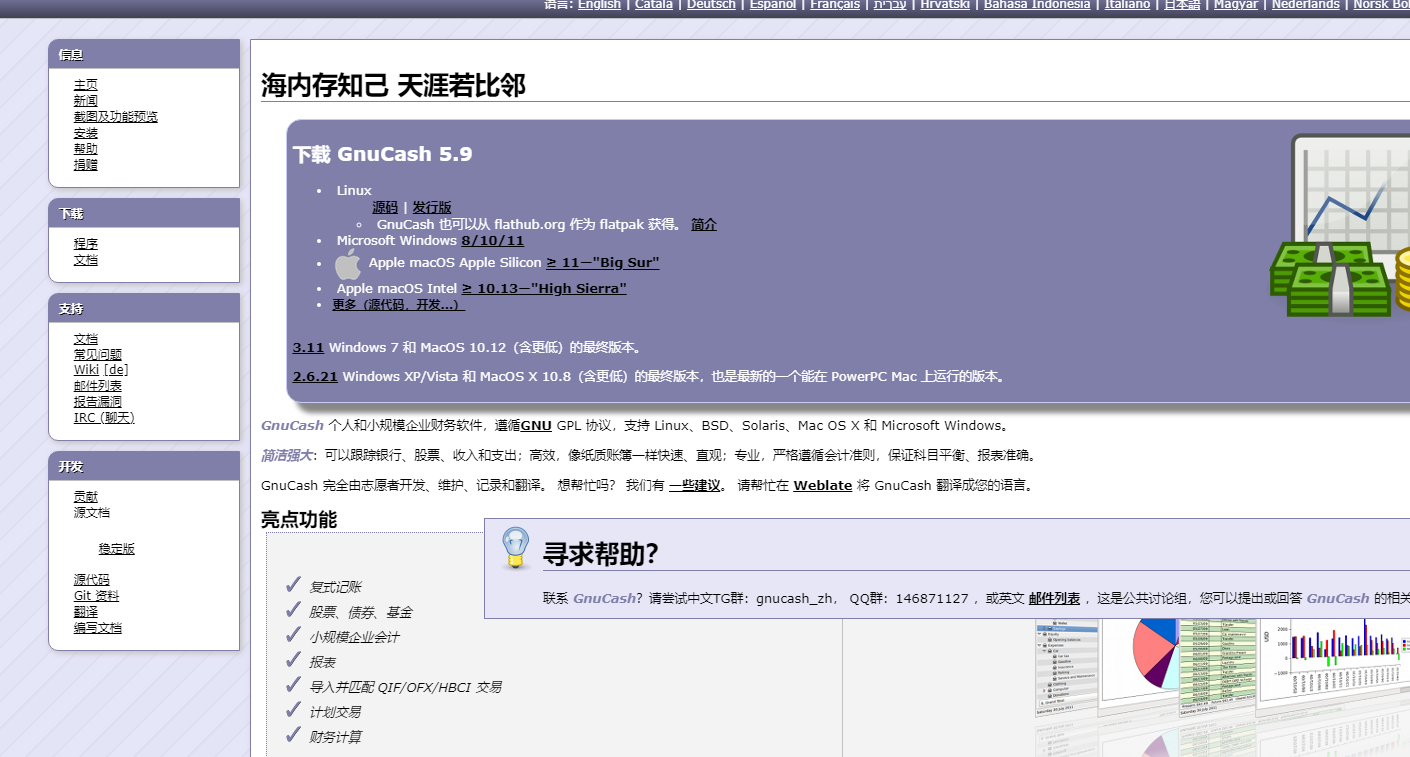Open 编写文档 in the sidebar

pyautogui.click(x=98, y=628)
